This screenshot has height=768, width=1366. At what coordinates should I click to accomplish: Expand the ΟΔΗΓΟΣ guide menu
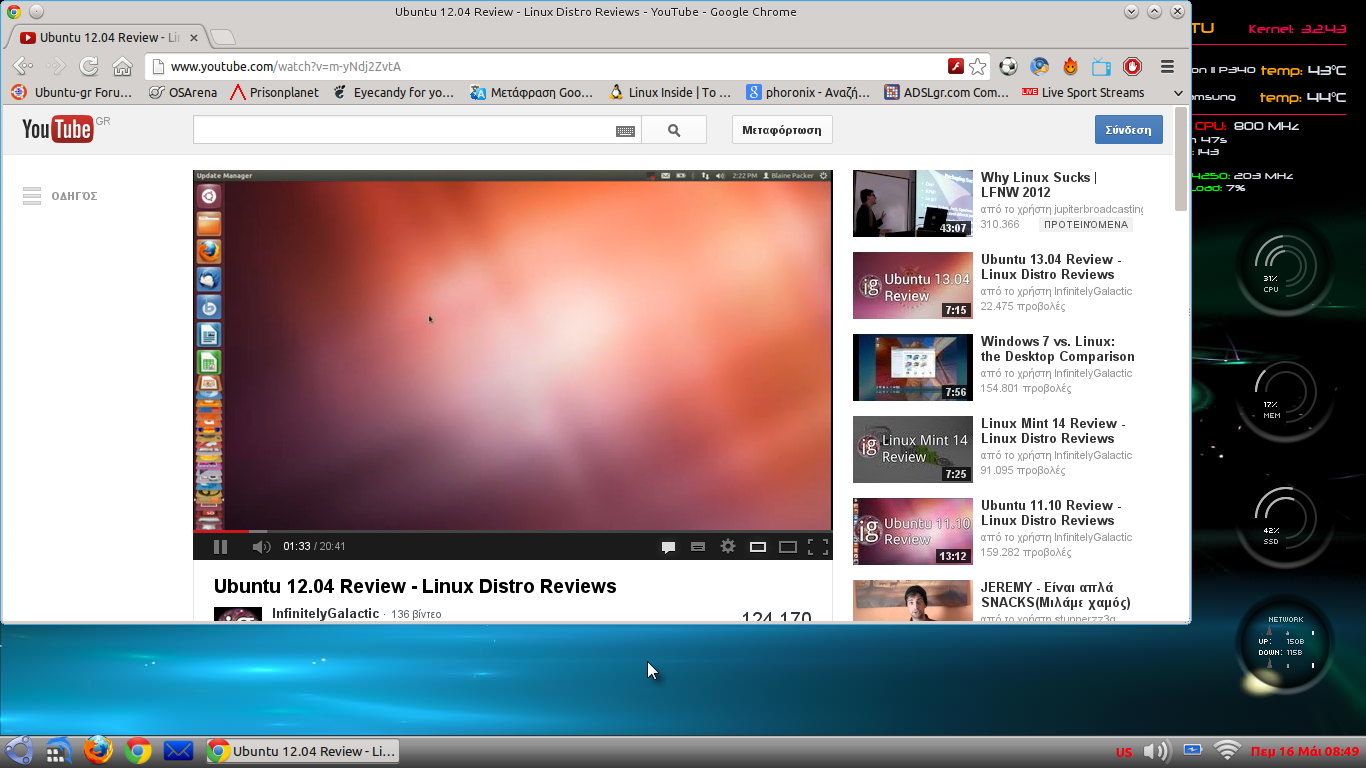point(60,196)
